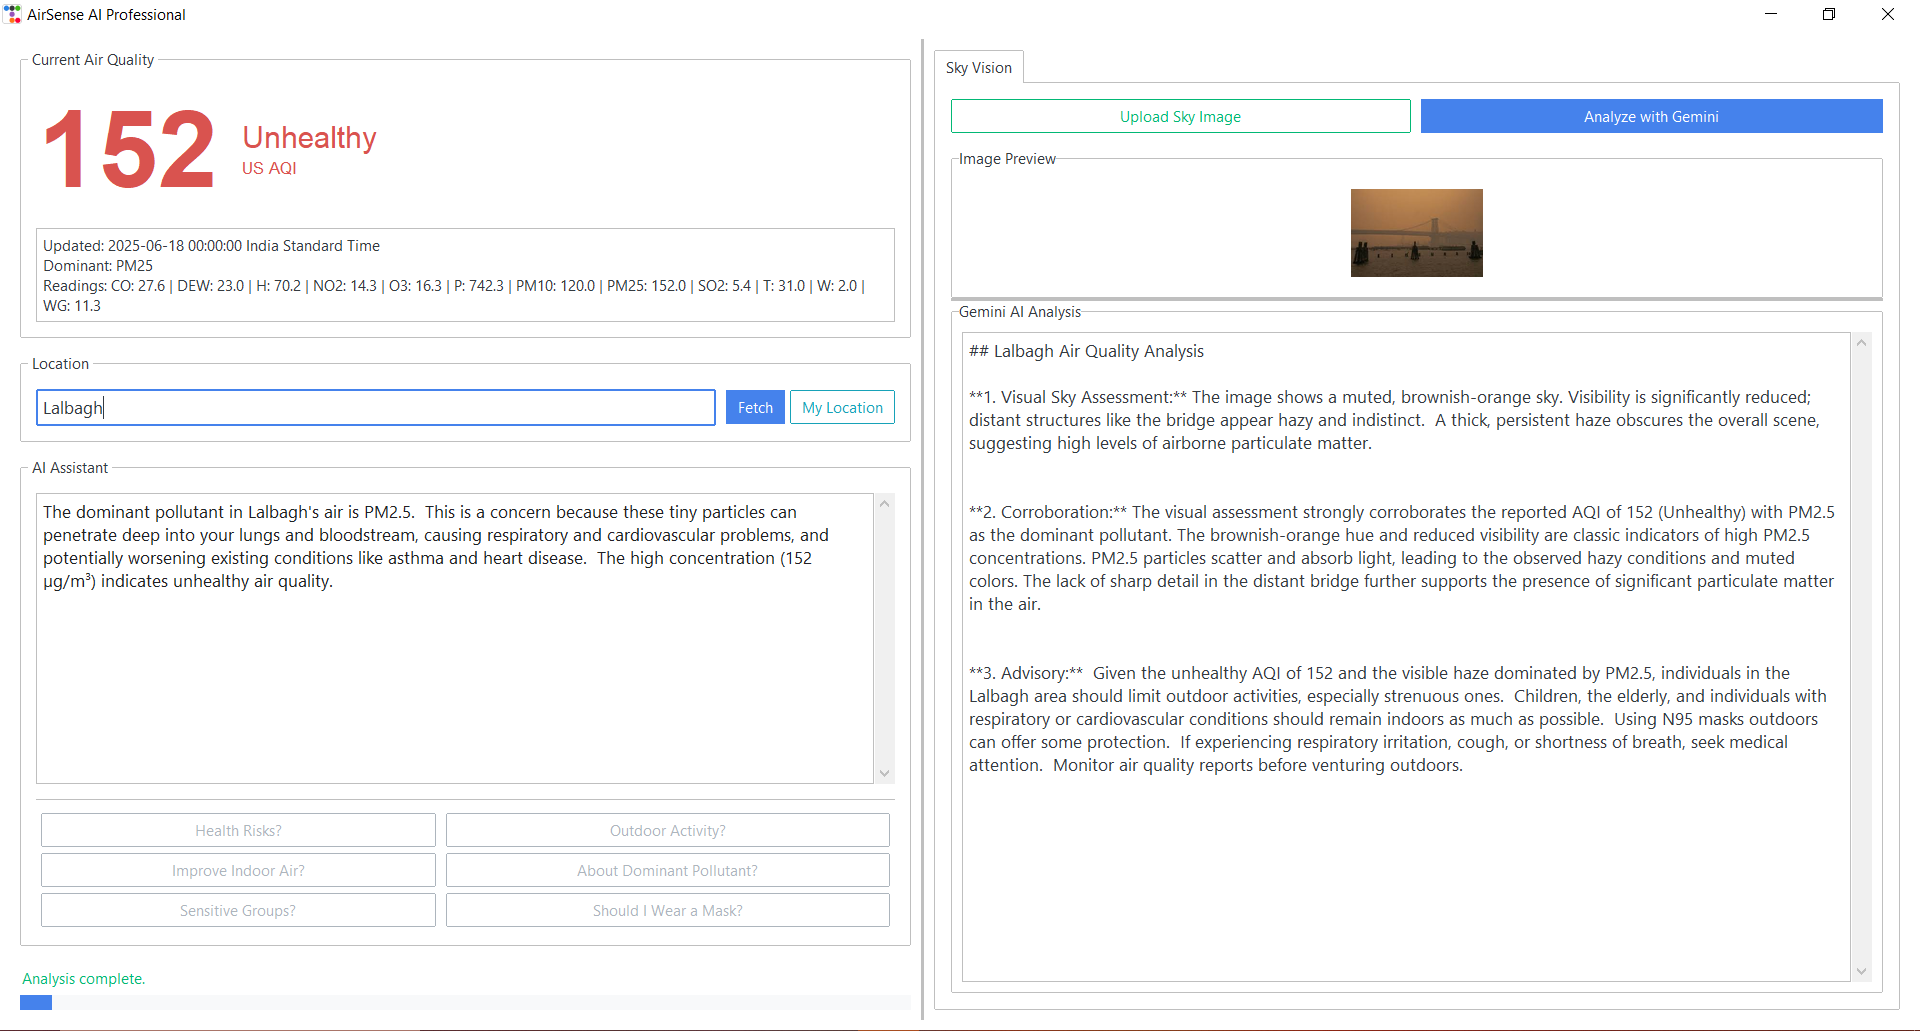
Task: Click the 152 AQI value
Action: tap(129, 150)
